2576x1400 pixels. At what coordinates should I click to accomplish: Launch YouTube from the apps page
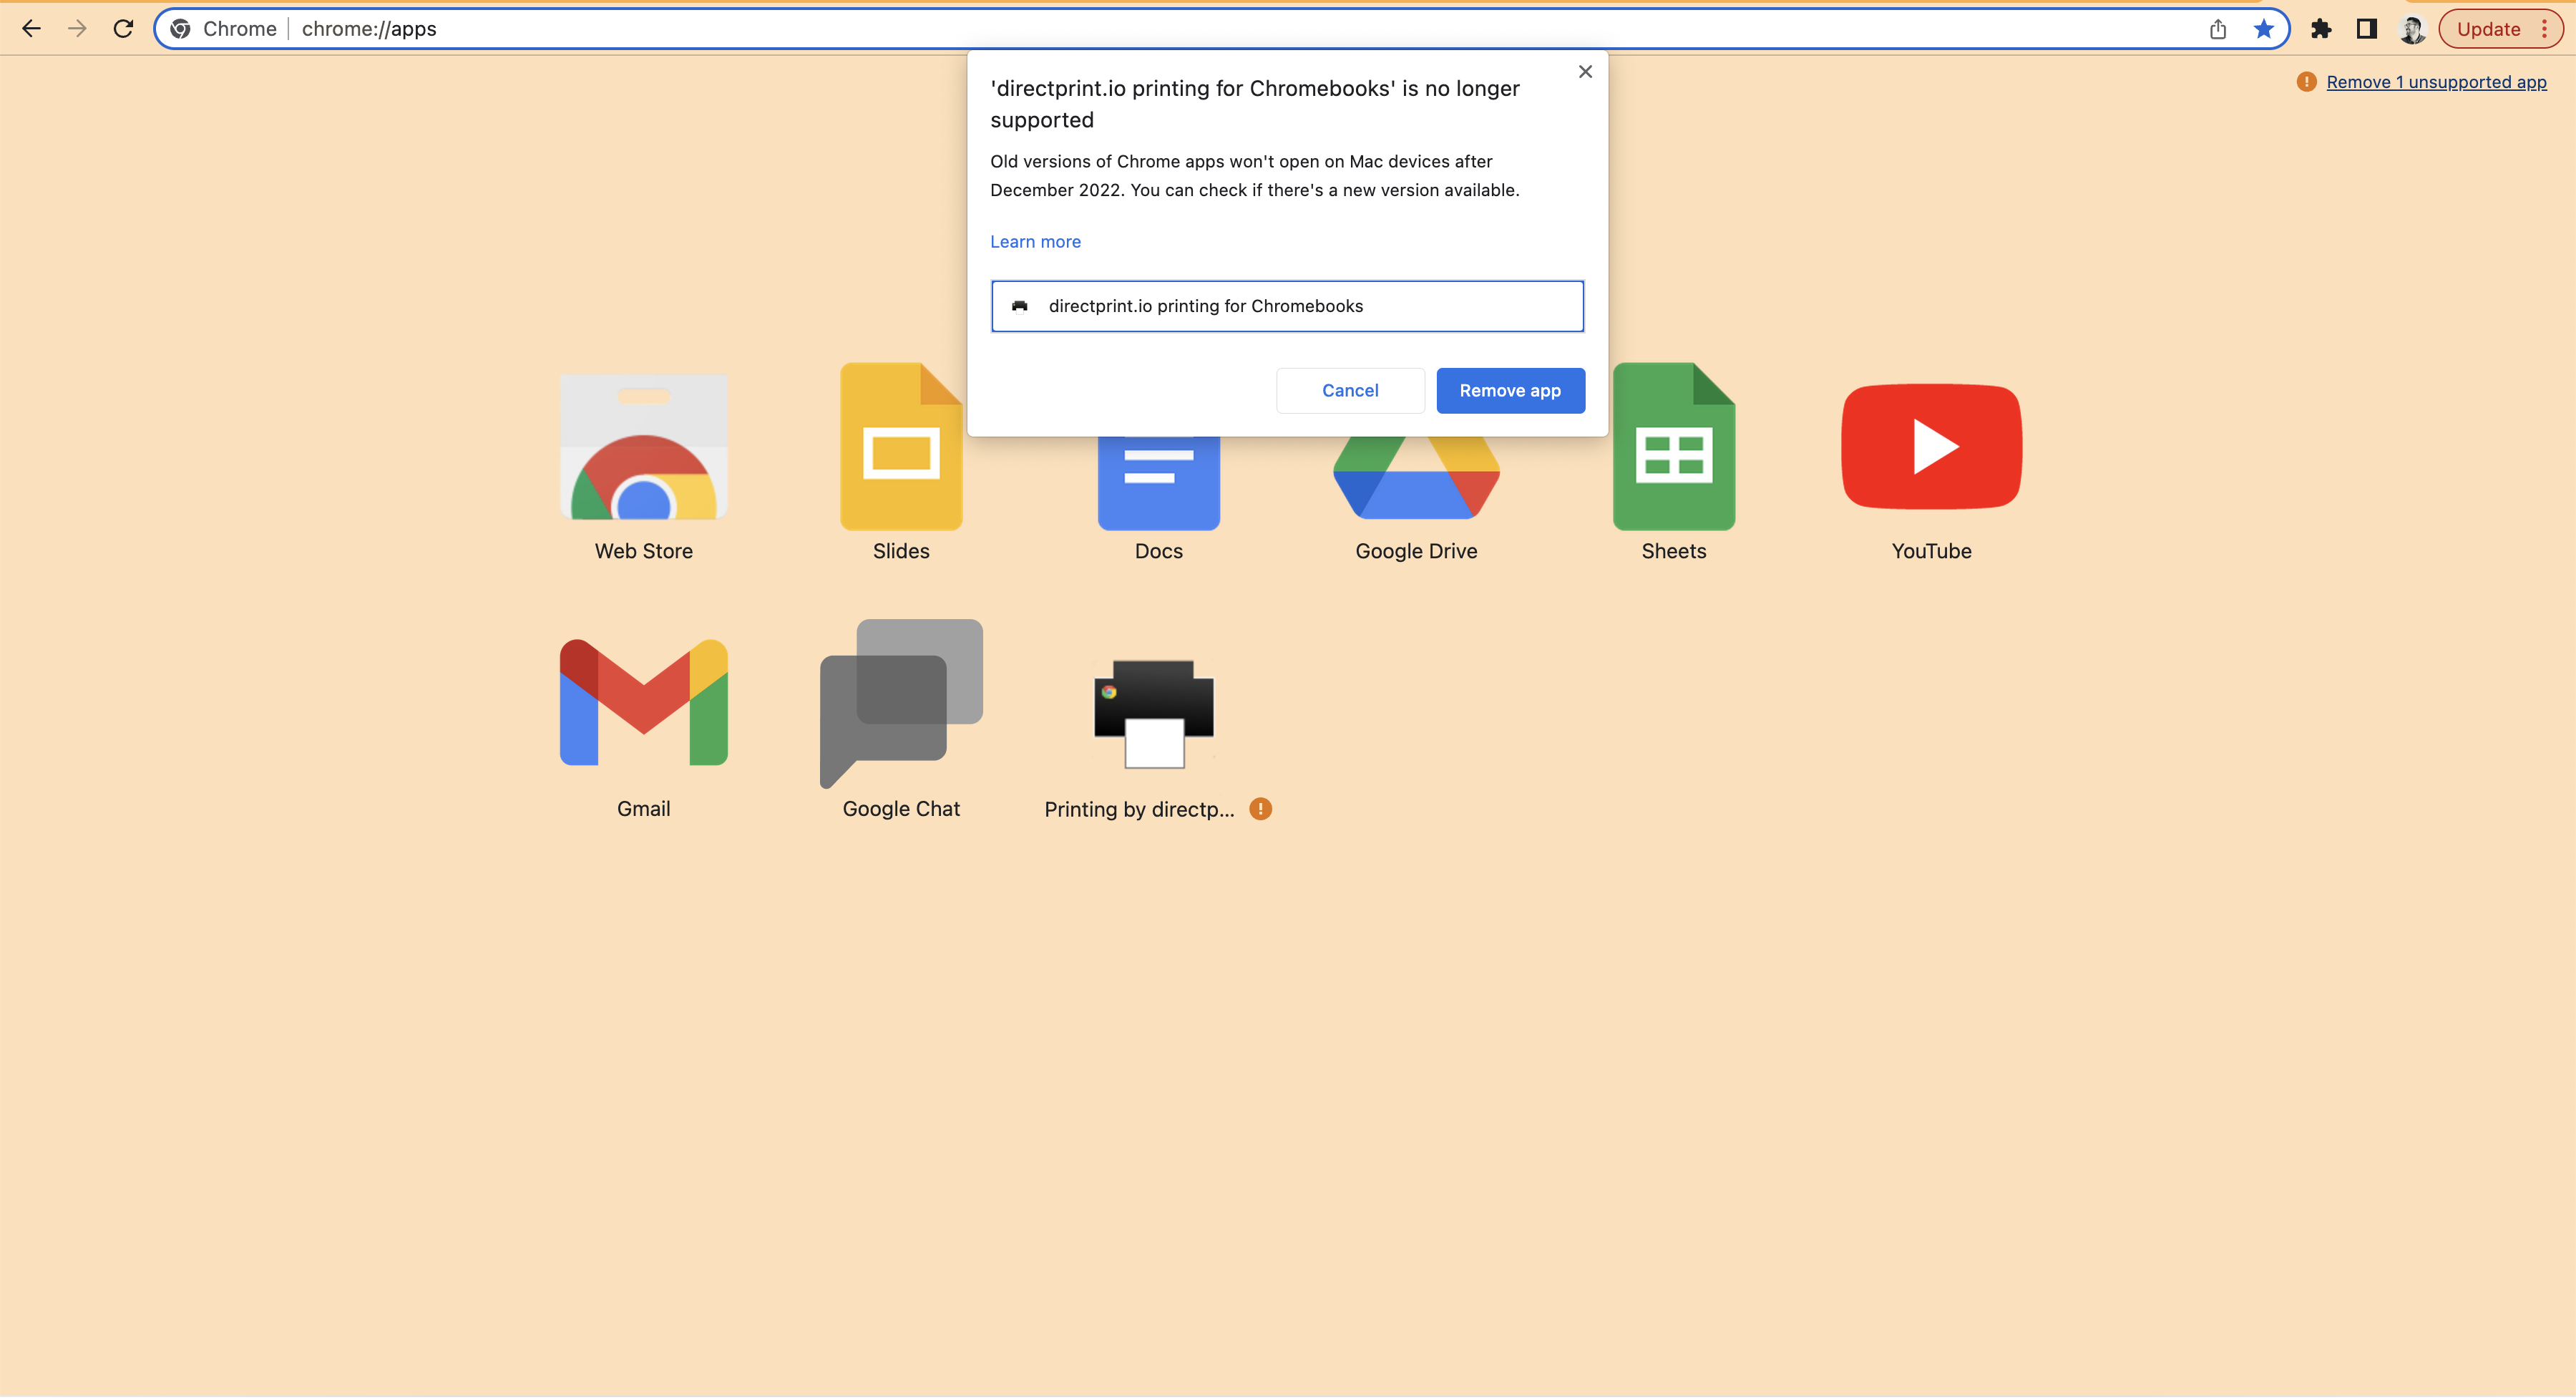click(x=1931, y=447)
